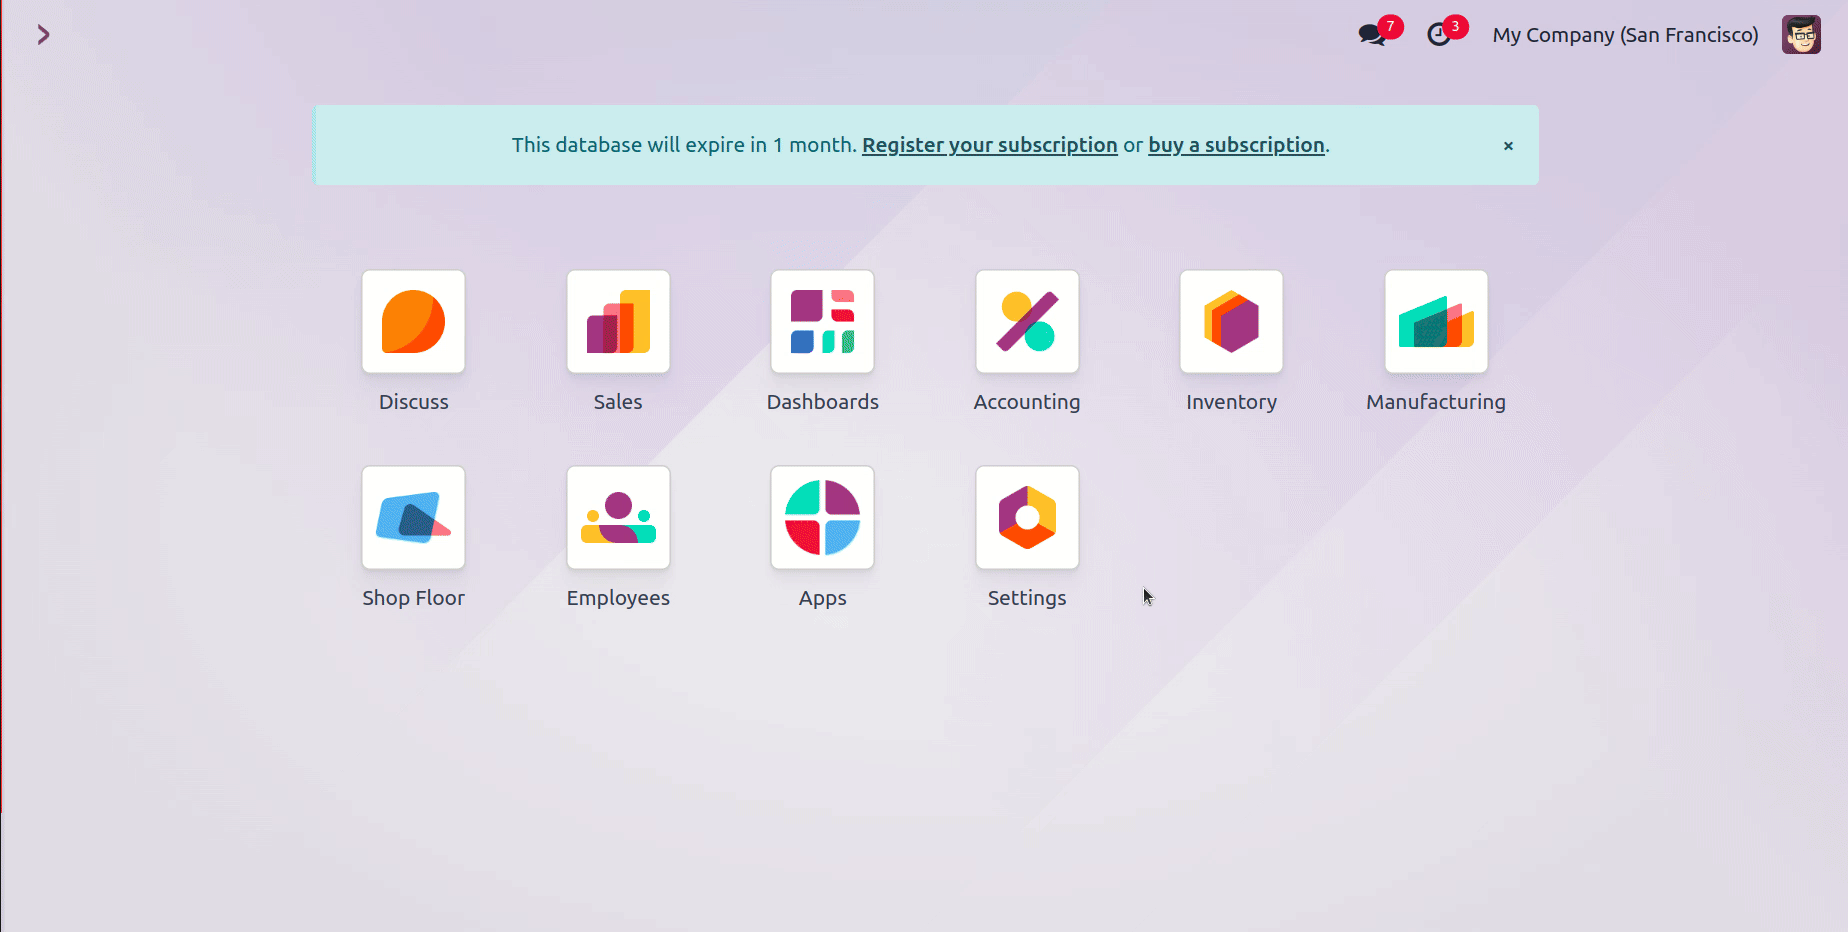Open the Settings app icon
Image resolution: width=1848 pixels, height=932 pixels.
click(1027, 518)
